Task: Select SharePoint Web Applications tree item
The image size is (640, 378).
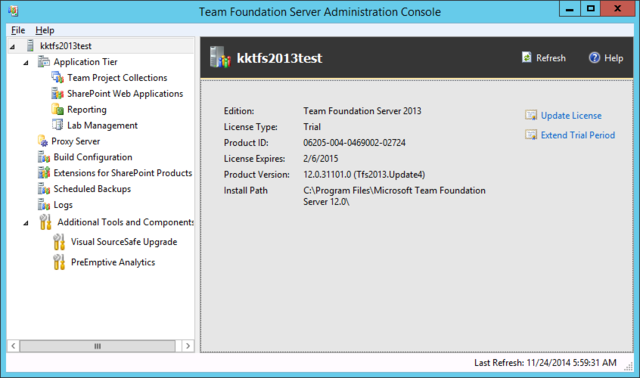Action: [x=125, y=93]
